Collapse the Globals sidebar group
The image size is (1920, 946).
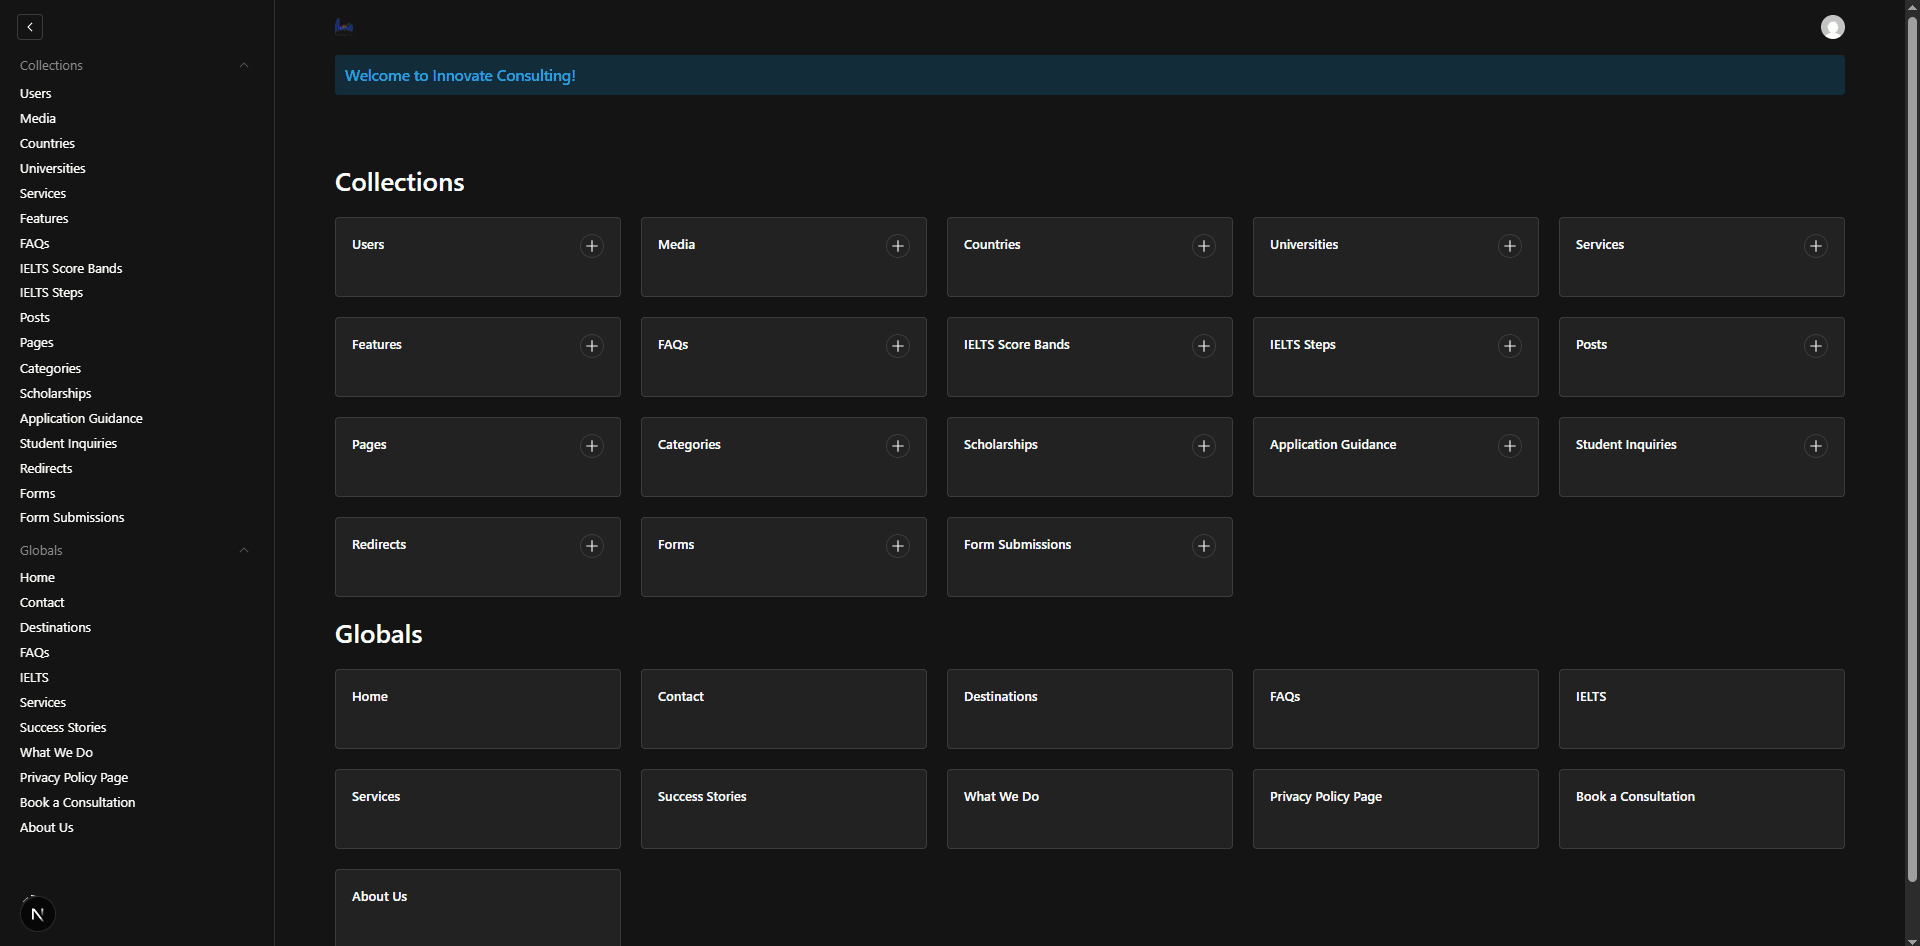[244, 551]
